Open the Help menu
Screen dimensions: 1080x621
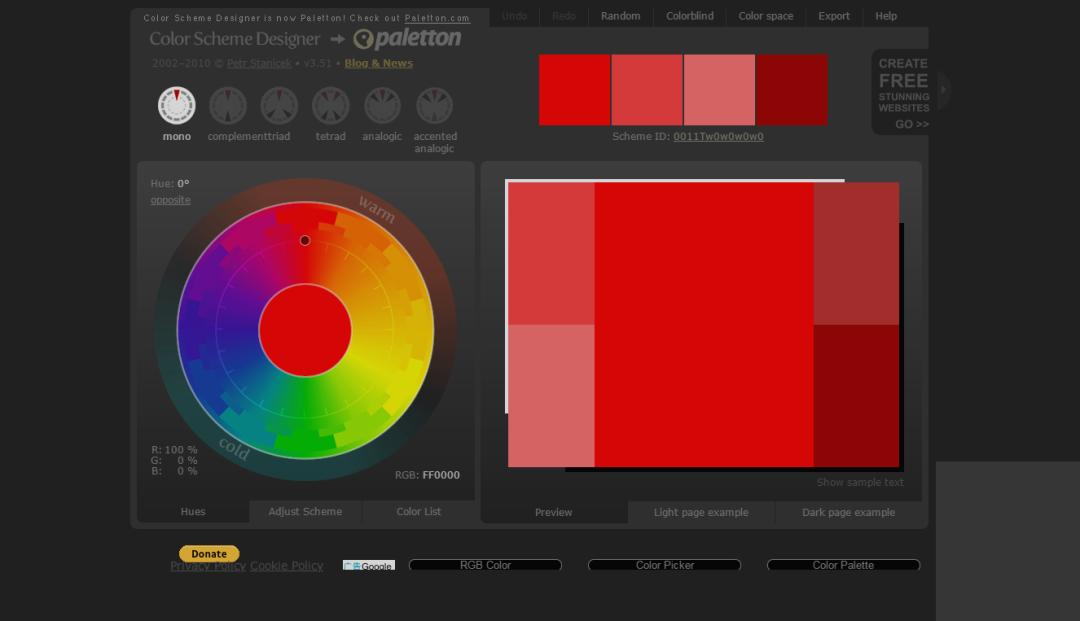[885, 16]
